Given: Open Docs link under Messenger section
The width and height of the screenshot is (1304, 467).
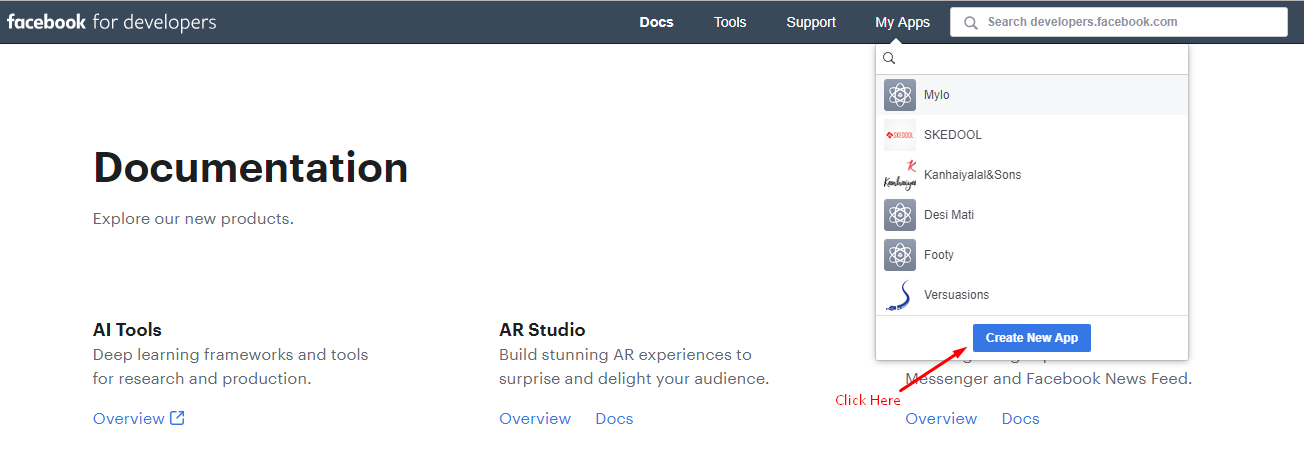Looking at the screenshot, I should pyautogui.click(x=1021, y=418).
